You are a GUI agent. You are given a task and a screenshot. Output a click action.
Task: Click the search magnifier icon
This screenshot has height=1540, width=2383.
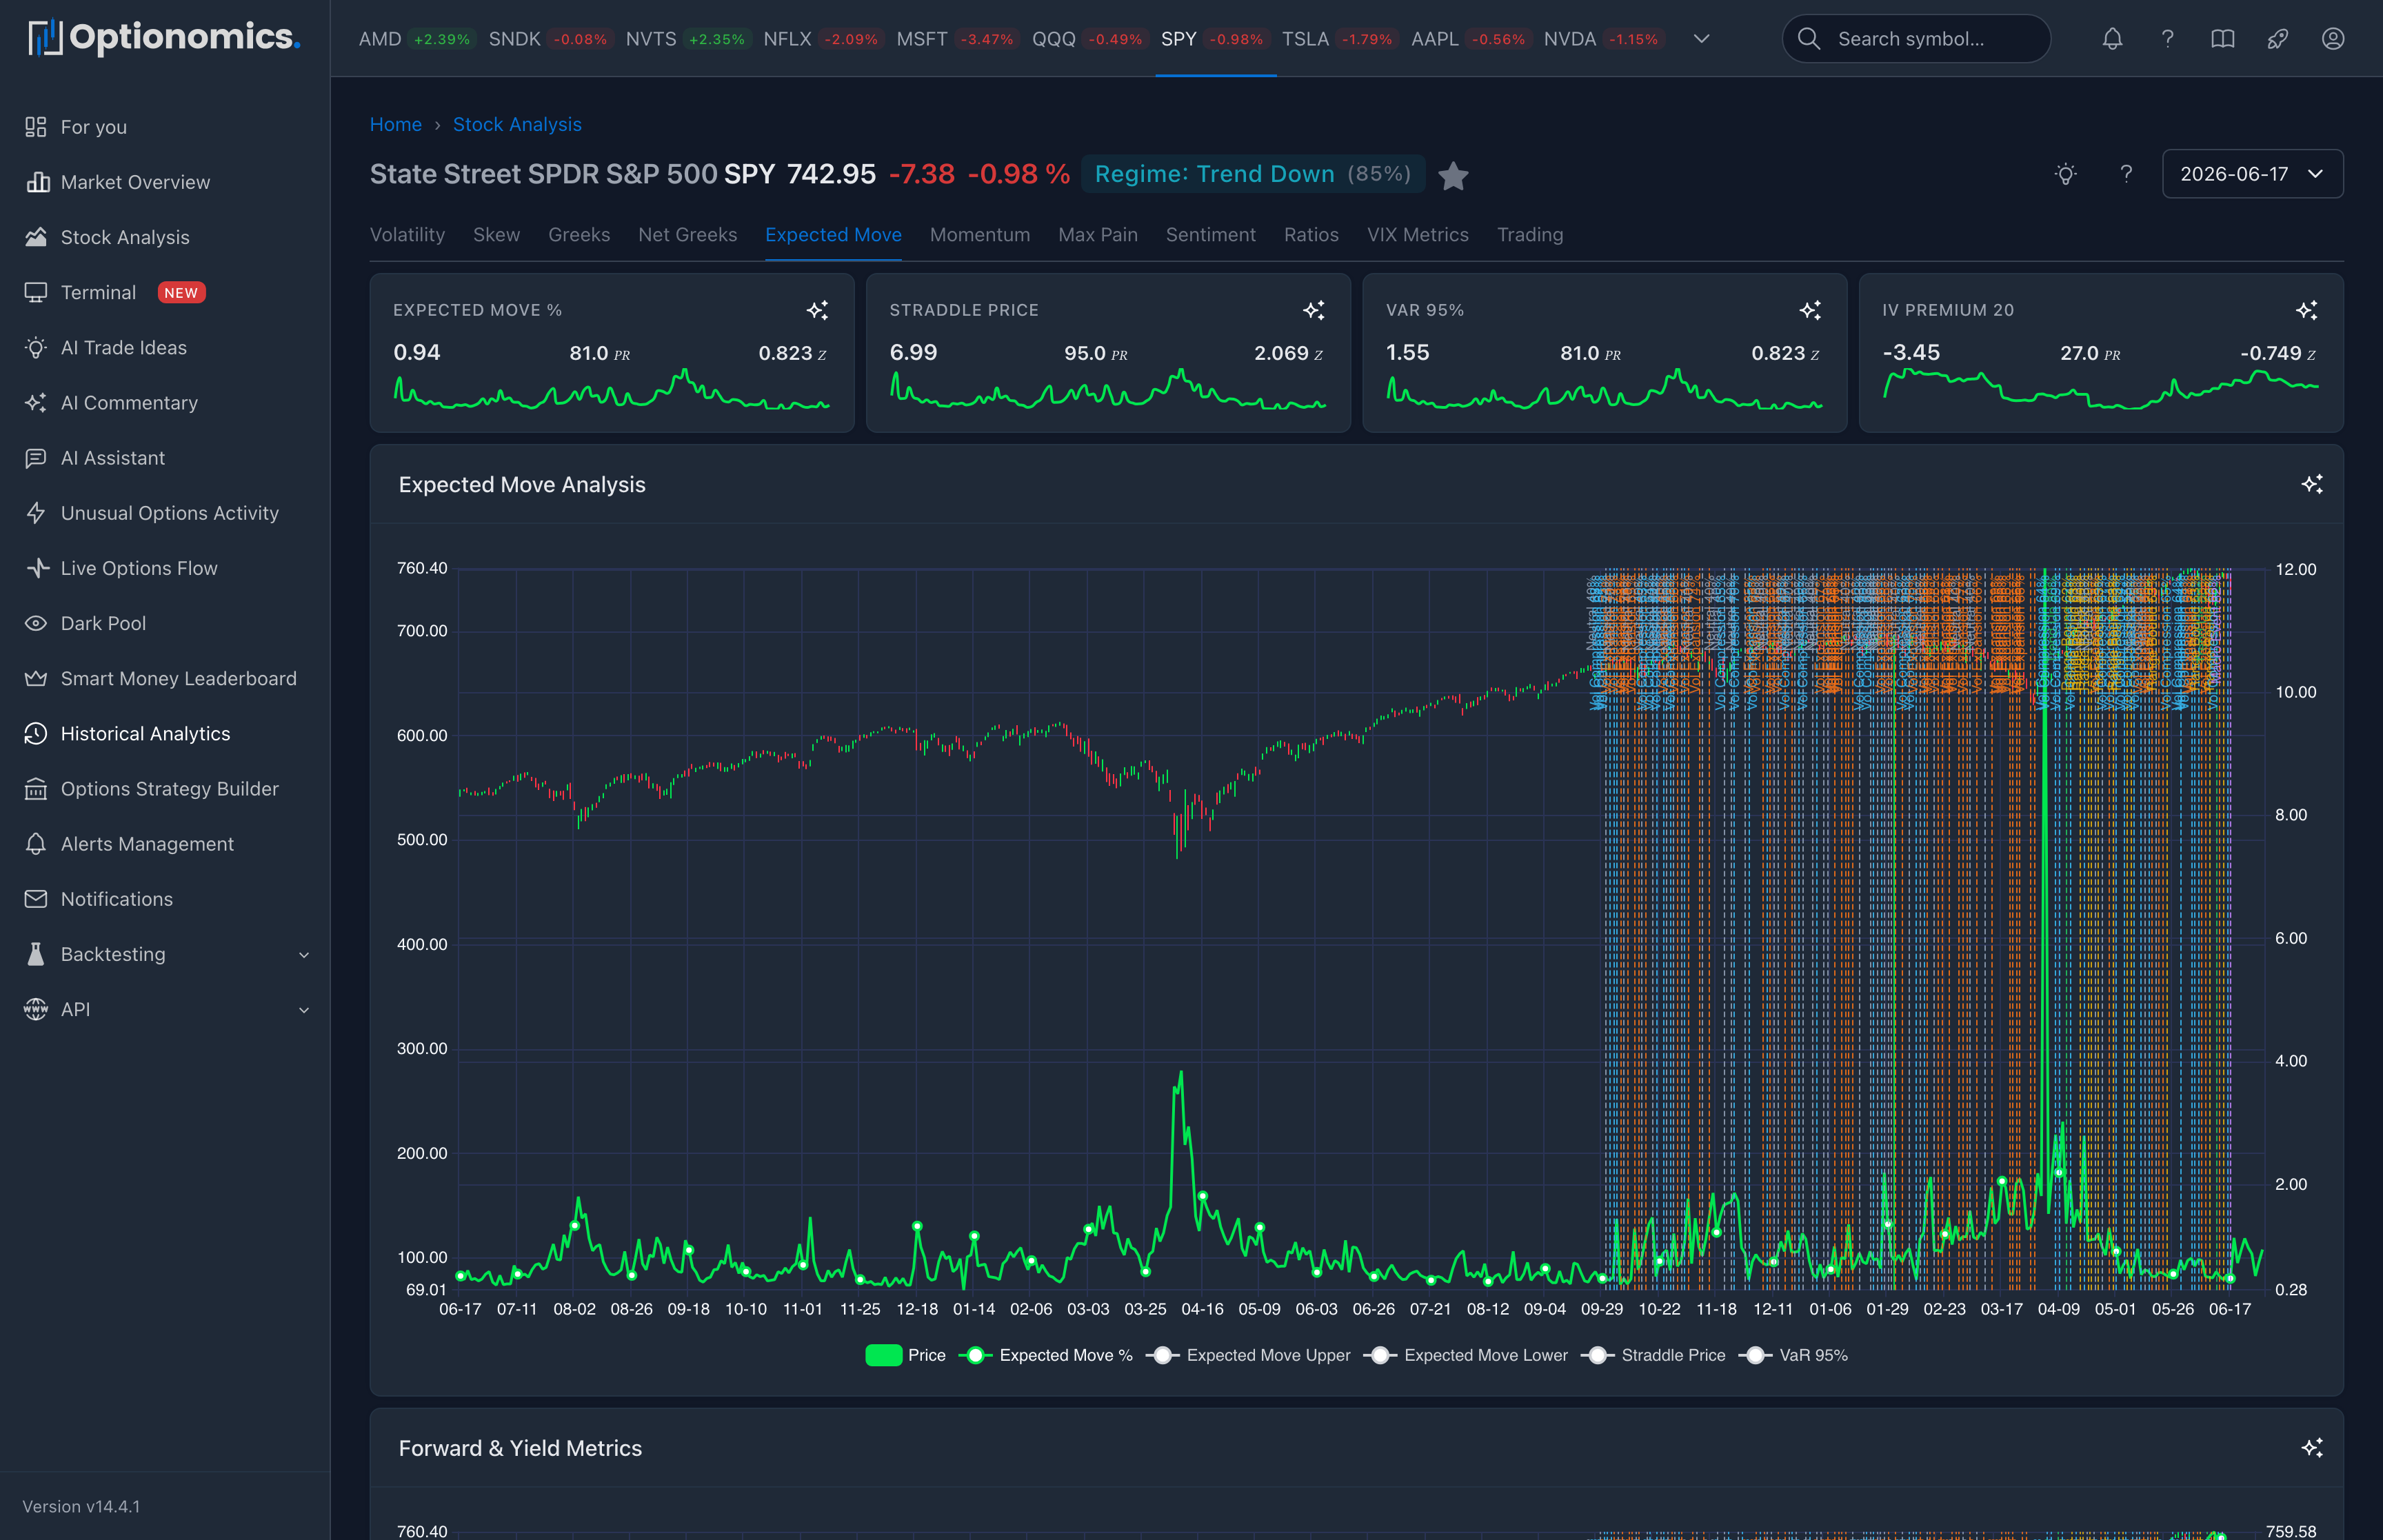click(x=1808, y=39)
